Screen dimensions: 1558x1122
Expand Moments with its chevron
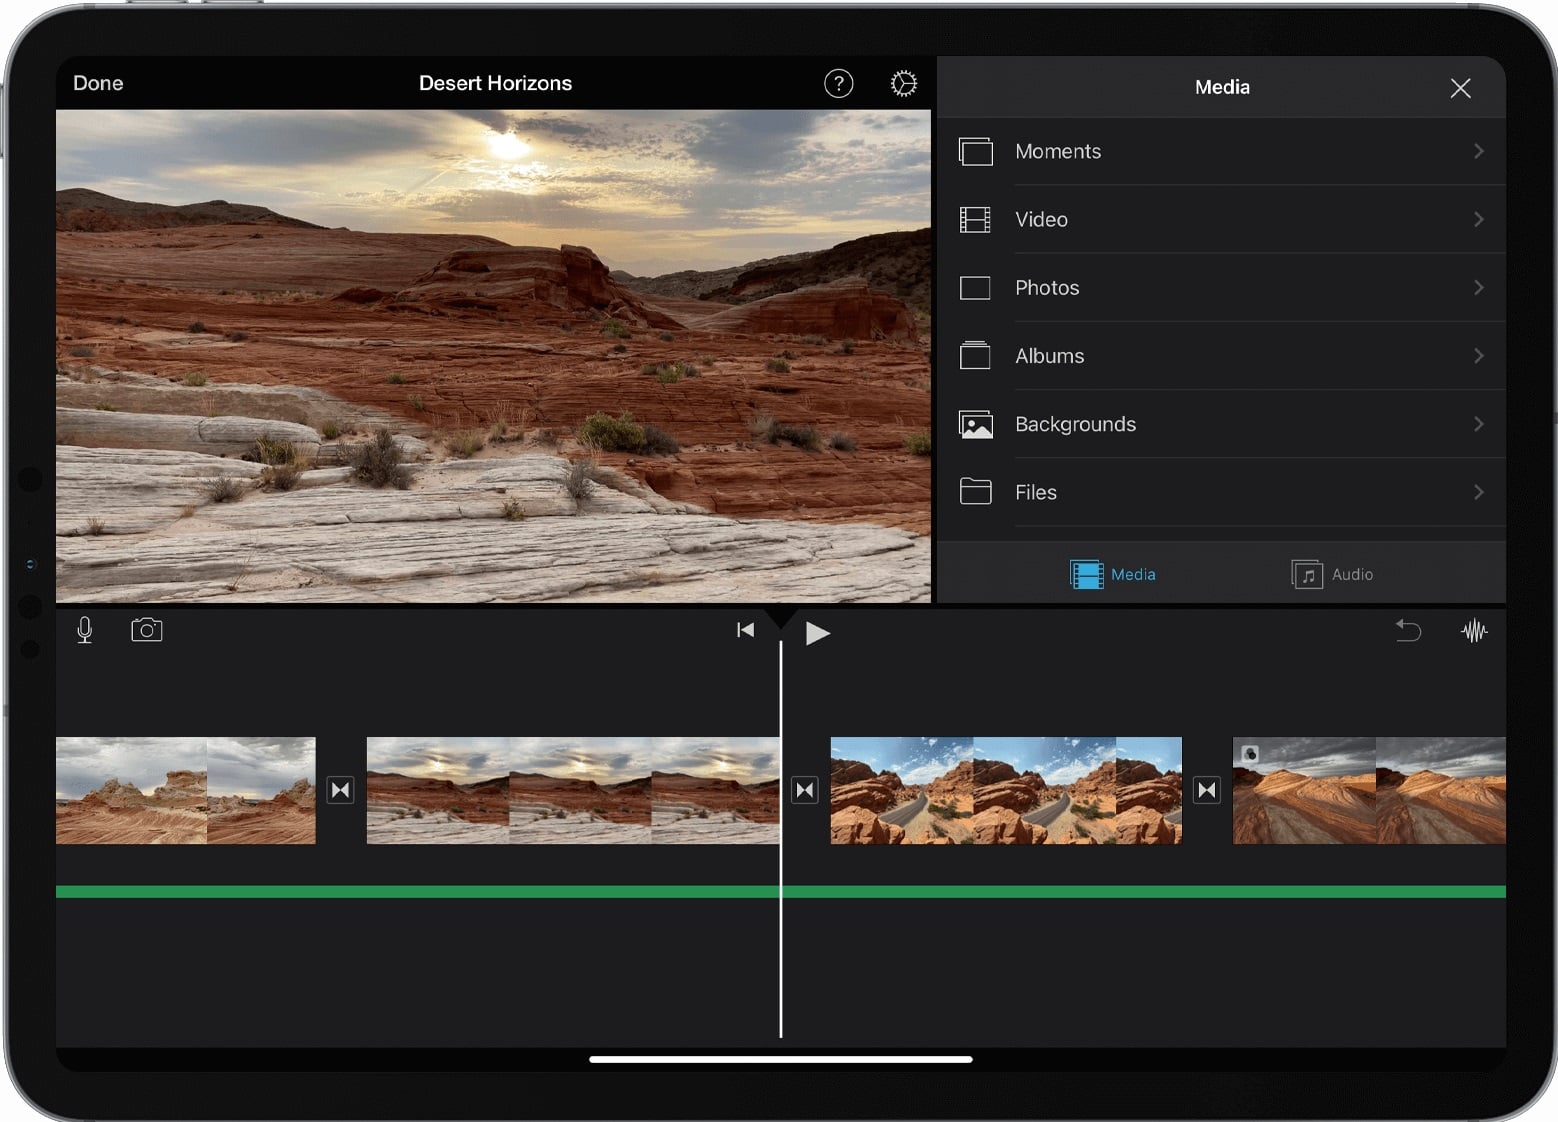[1478, 151]
